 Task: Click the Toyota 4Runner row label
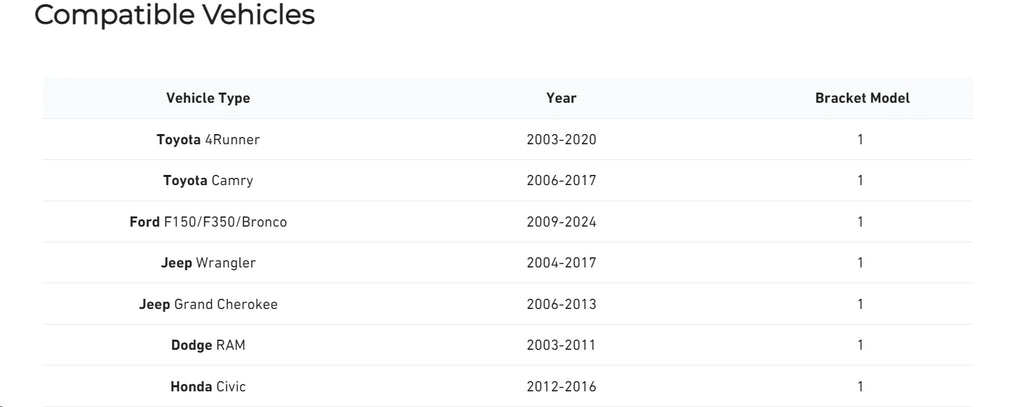pyautogui.click(x=208, y=139)
